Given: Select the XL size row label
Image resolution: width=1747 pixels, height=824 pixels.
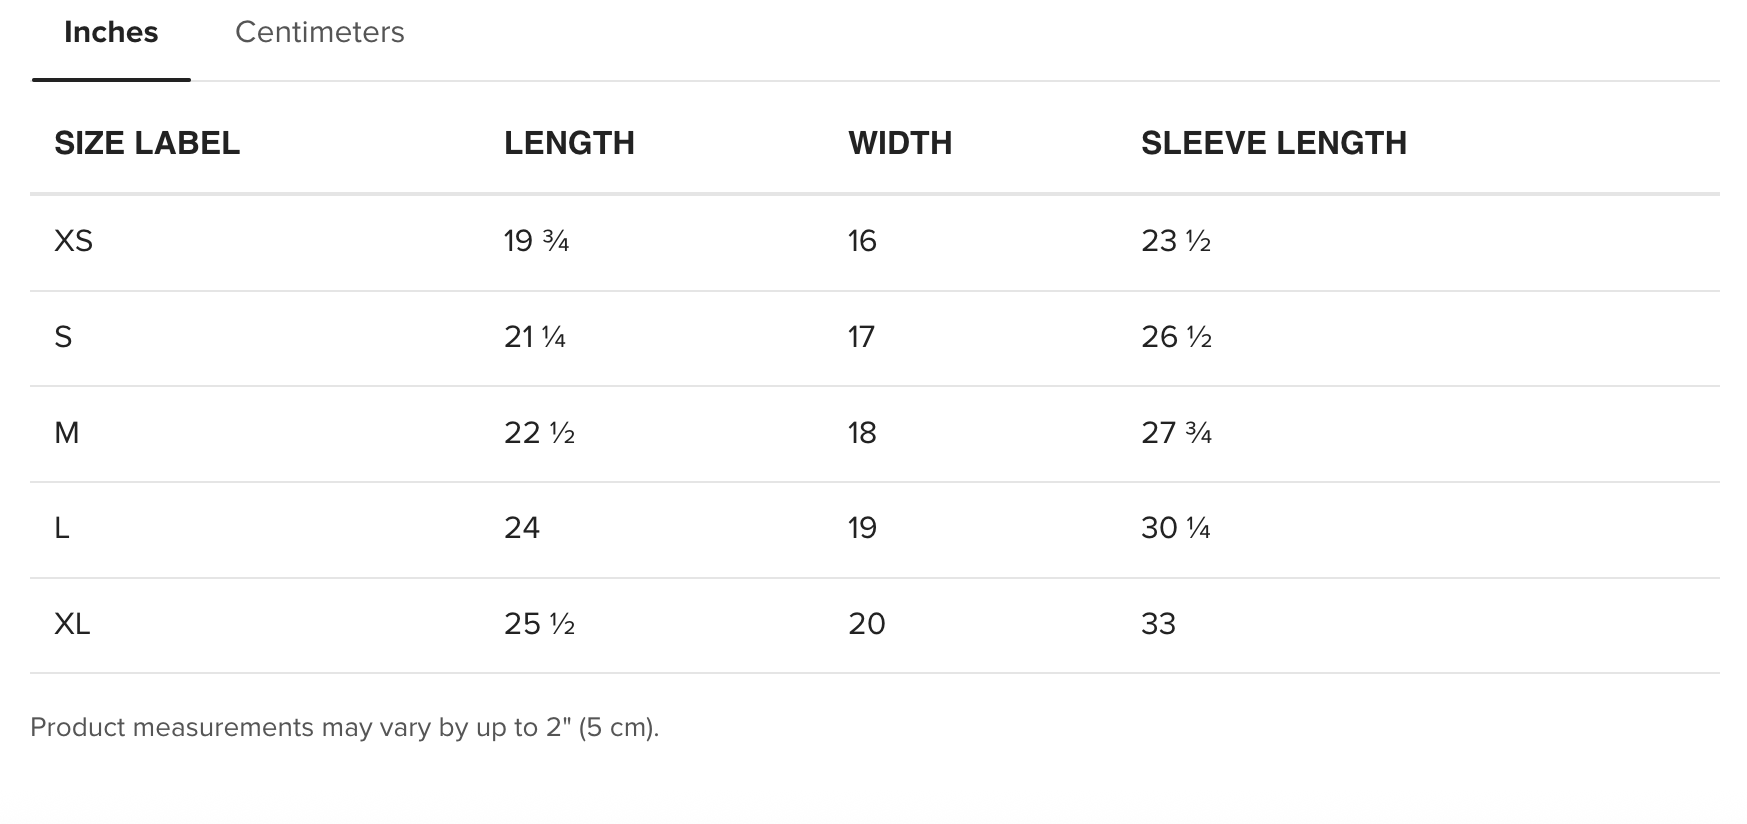Looking at the screenshot, I should tap(72, 624).
